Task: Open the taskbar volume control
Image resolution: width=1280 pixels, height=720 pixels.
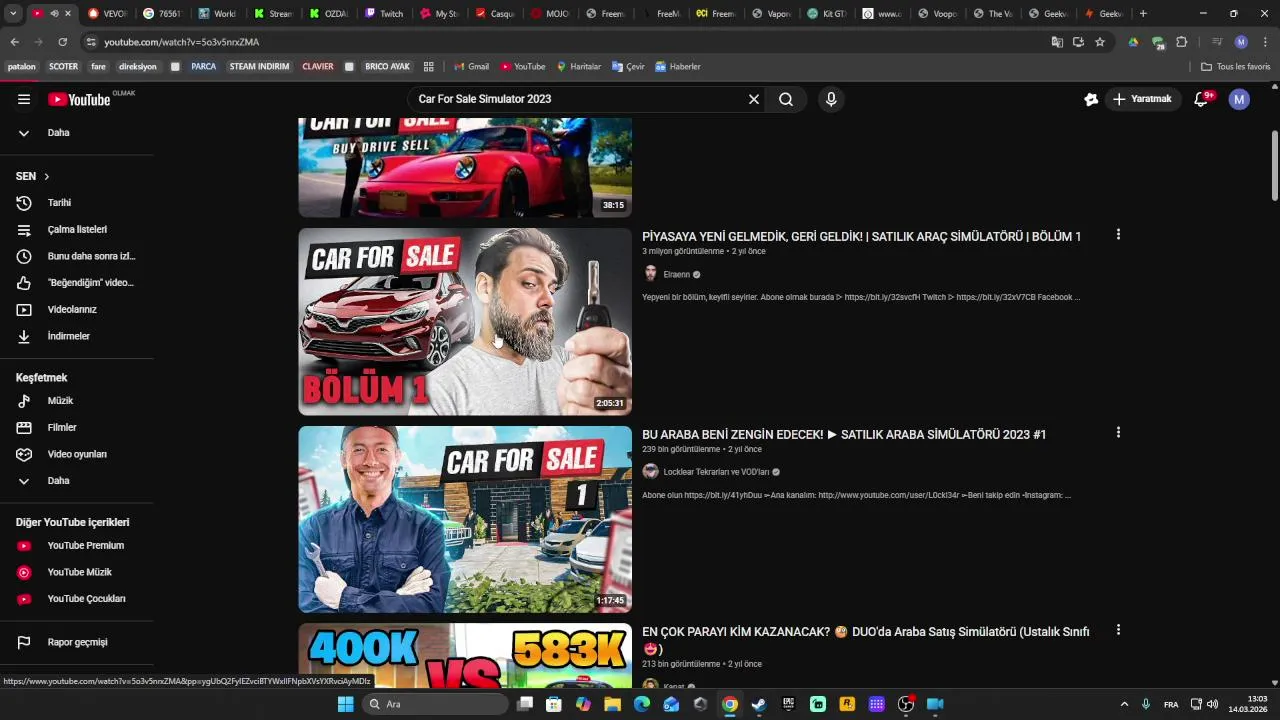Action: 1212,704
